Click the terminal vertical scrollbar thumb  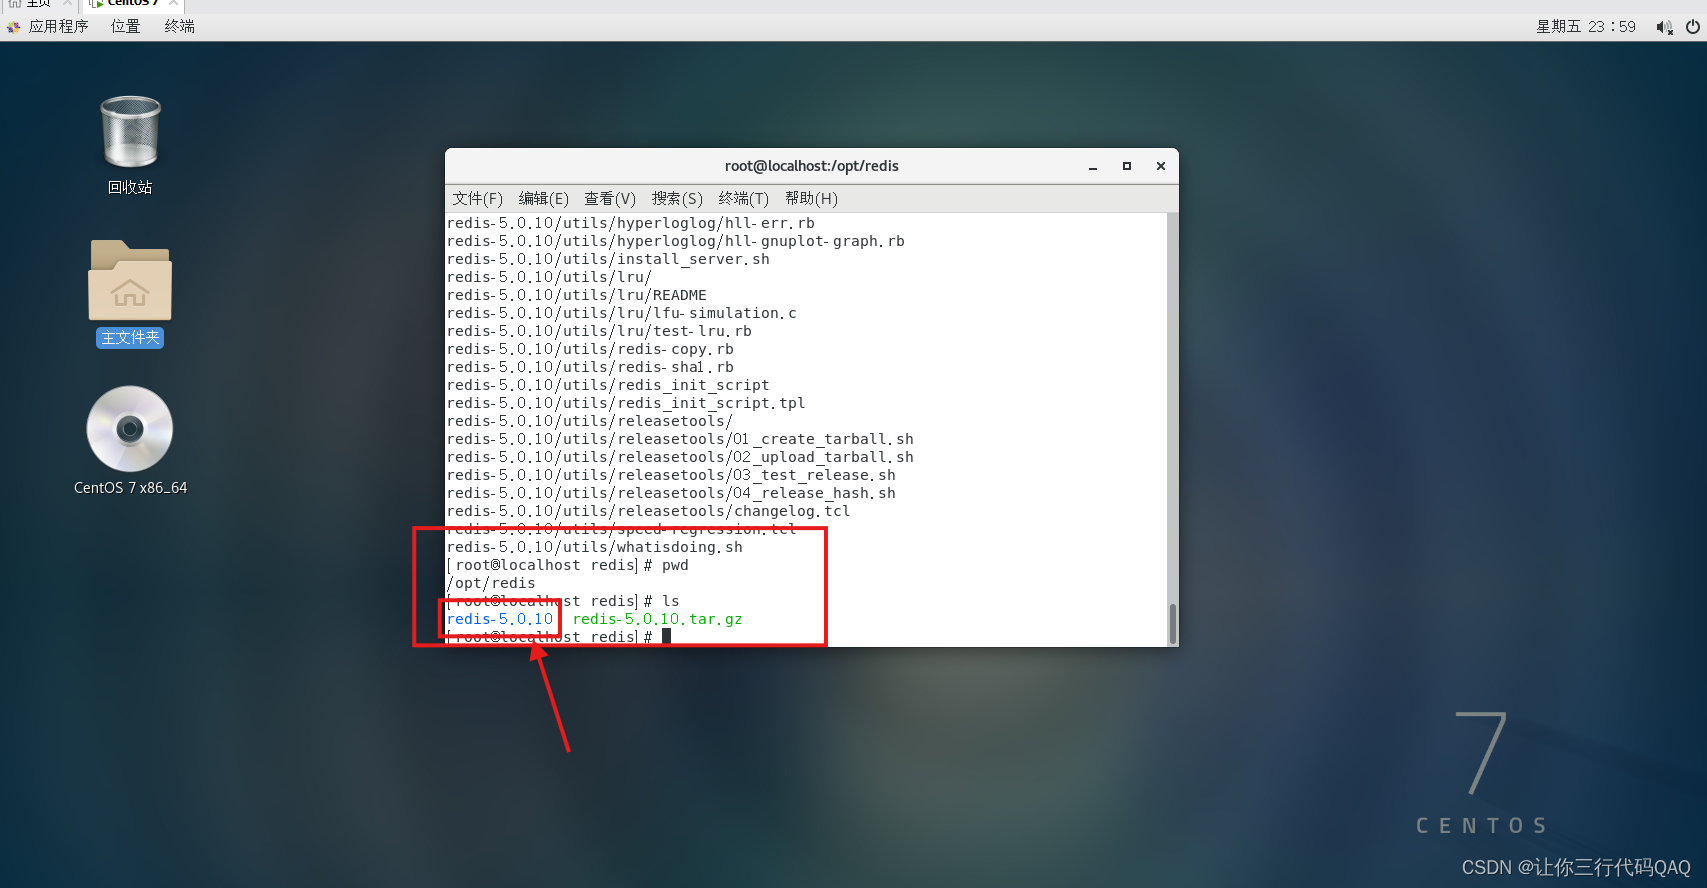[1173, 623]
